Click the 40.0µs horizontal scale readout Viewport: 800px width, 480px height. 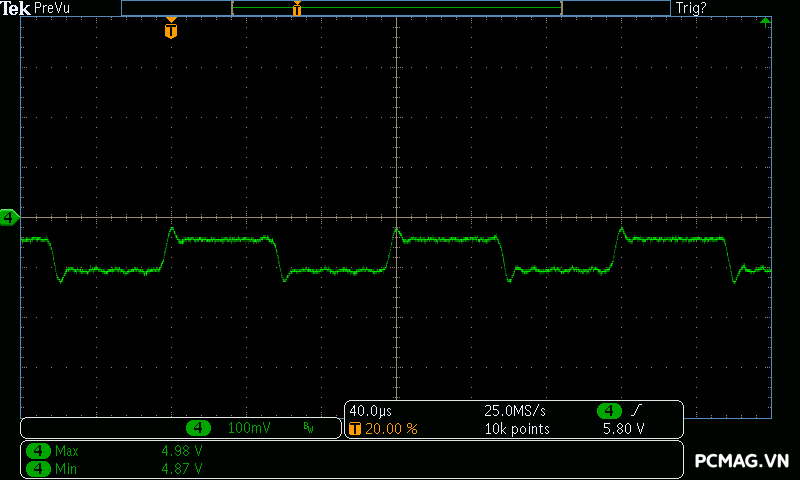371,411
